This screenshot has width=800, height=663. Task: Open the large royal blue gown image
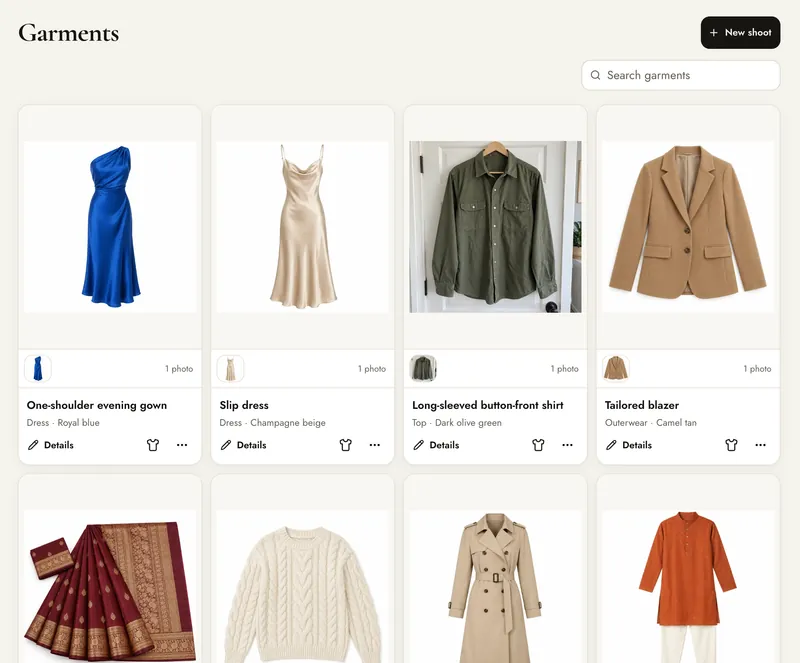pyautogui.click(x=110, y=227)
